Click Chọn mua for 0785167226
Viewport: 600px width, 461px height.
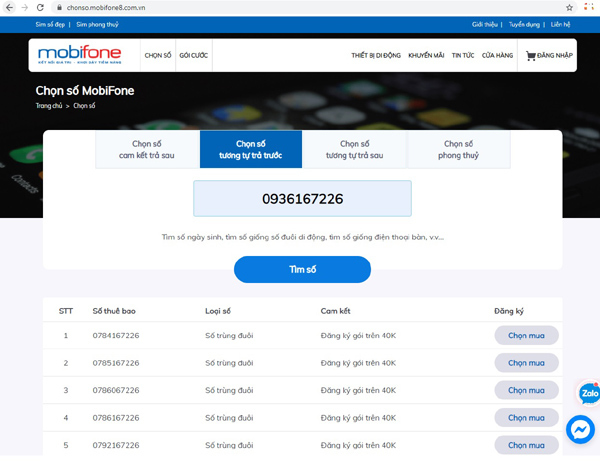click(x=526, y=363)
